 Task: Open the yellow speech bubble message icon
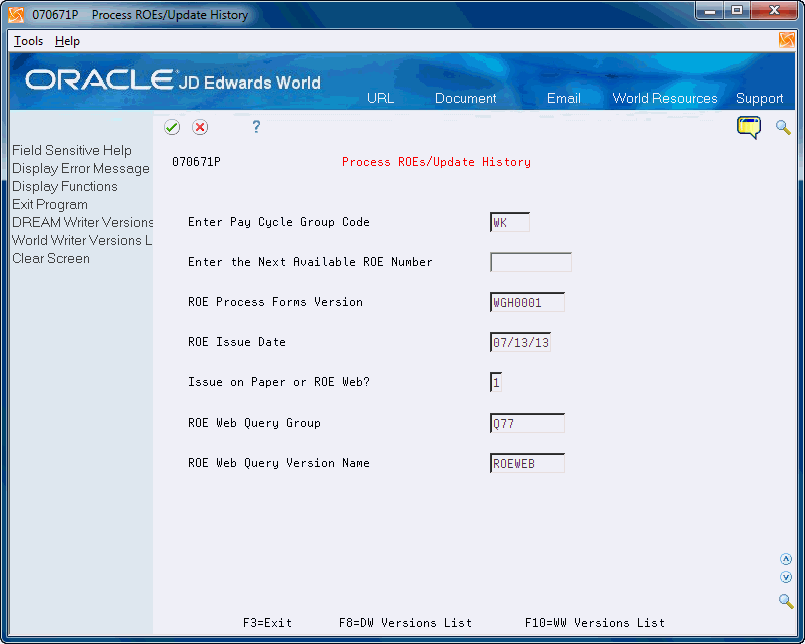[x=749, y=127]
